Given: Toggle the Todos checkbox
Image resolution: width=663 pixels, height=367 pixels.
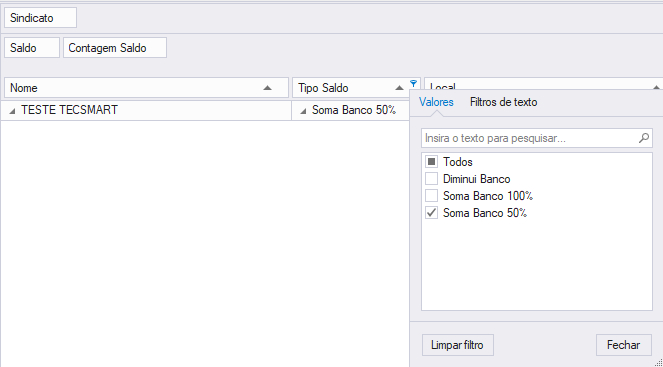Looking at the screenshot, I should click(431, 162).
